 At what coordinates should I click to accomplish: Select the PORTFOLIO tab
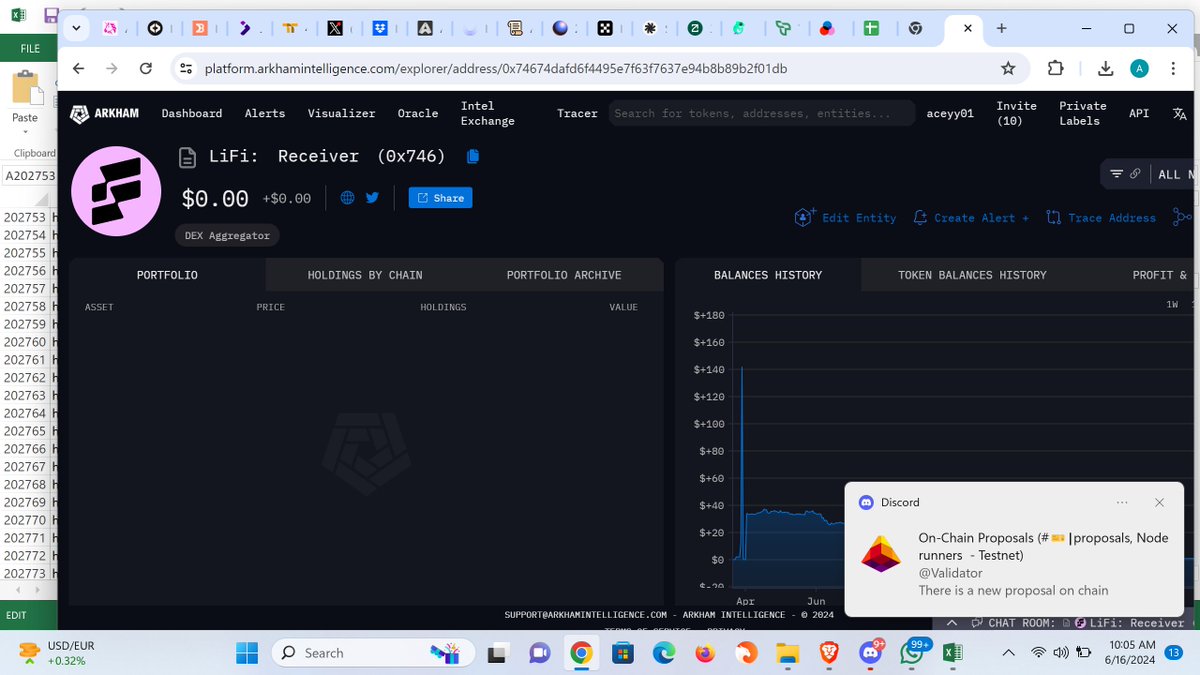[167, 275]
